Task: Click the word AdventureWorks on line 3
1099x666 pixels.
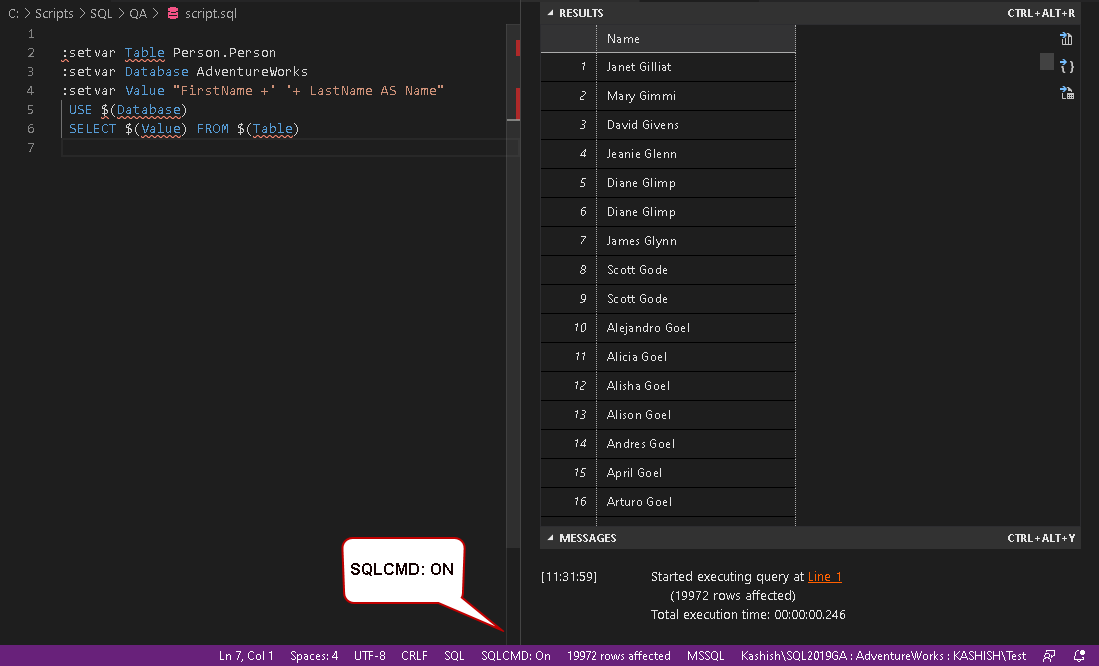Action: (x=252, y=72)
